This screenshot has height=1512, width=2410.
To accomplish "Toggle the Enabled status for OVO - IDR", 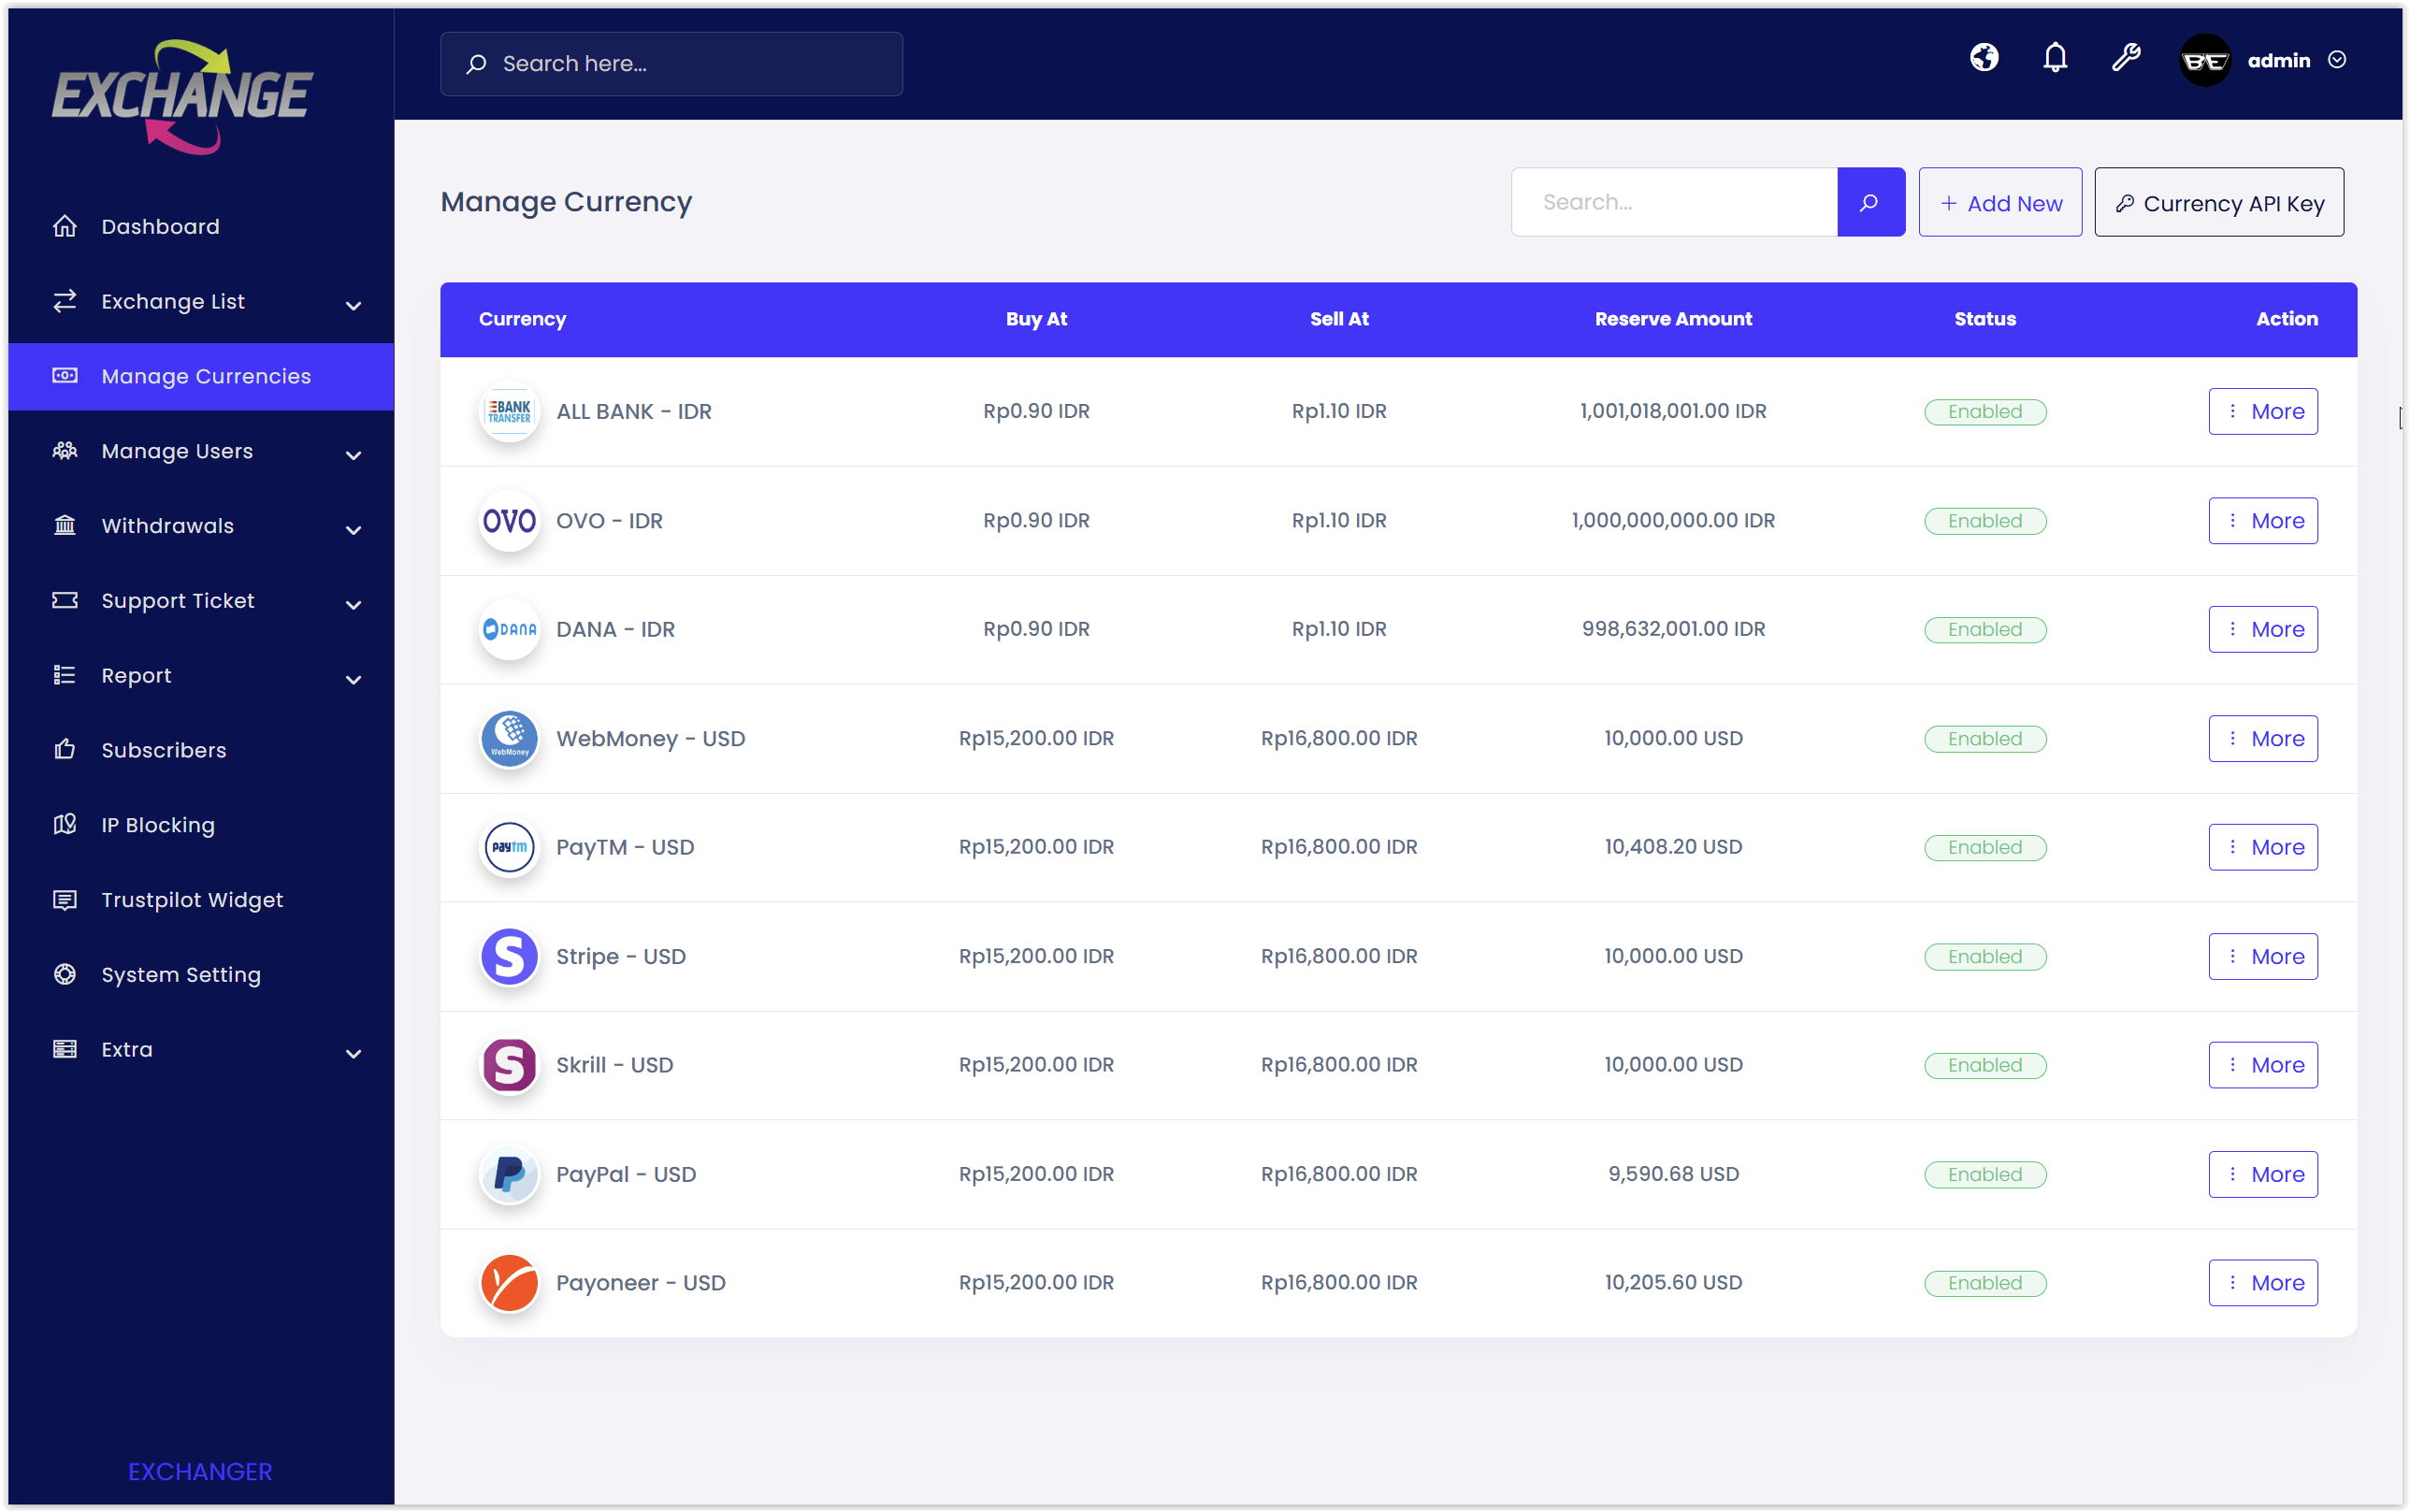I will pyautogui.click(x=1984, y=520).
